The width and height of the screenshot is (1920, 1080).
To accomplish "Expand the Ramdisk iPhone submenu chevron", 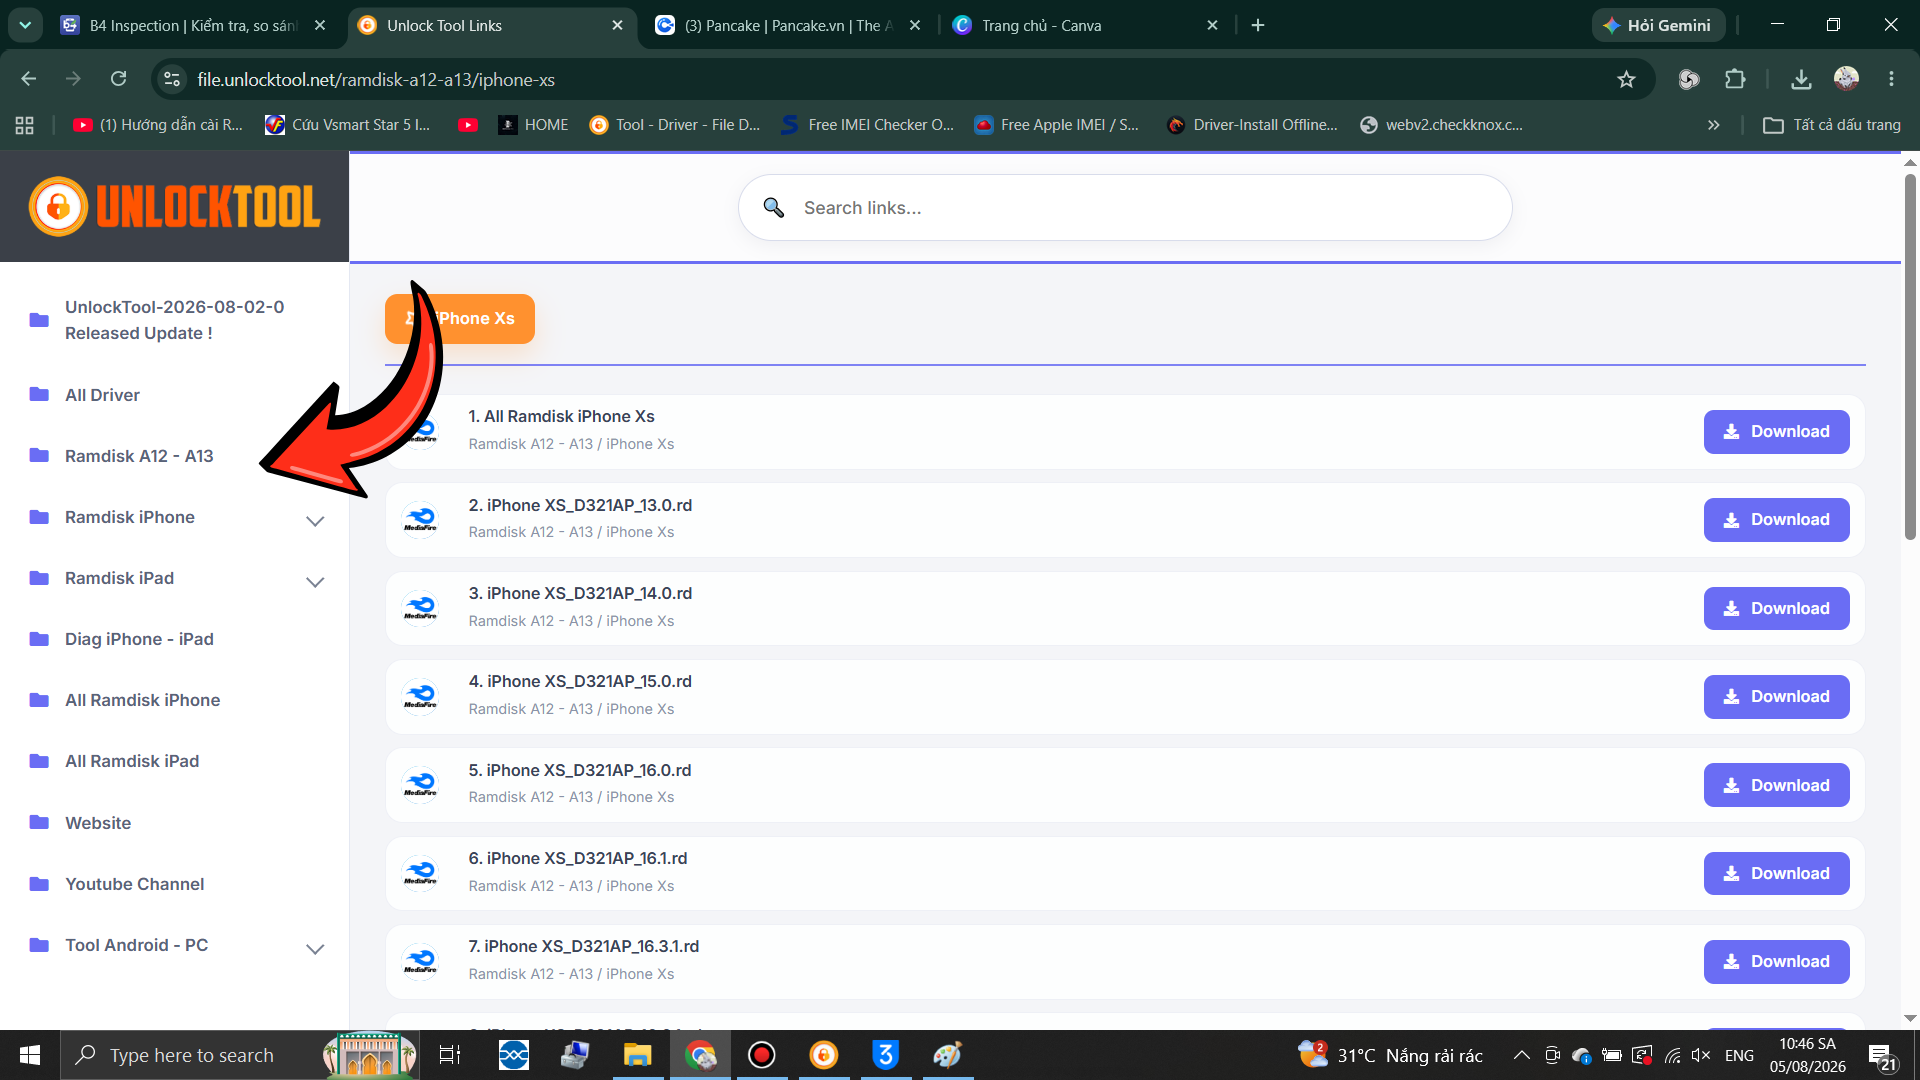I will [x=315, y=521].
